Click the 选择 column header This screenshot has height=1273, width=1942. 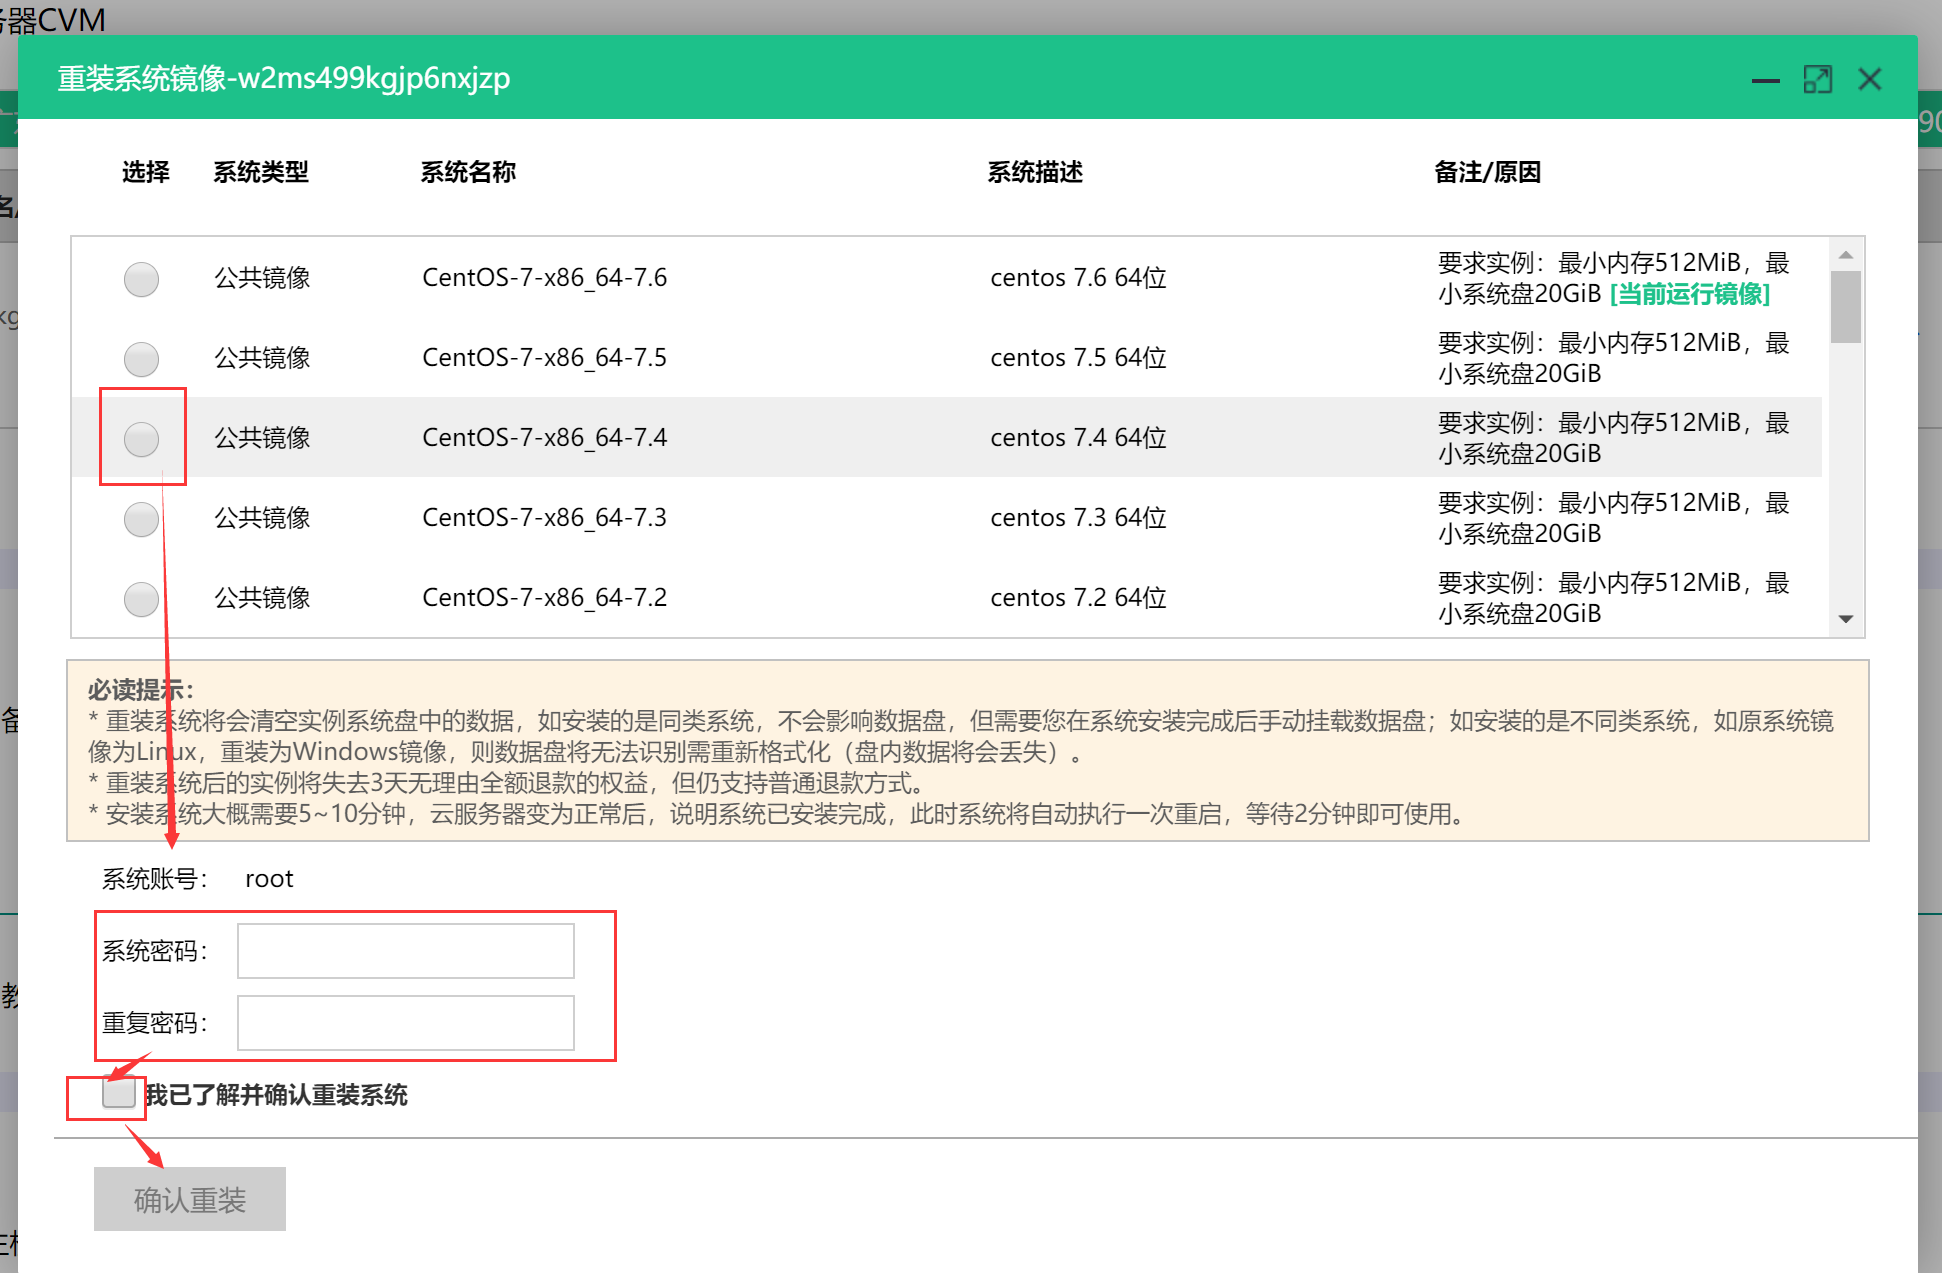point(146,172)
